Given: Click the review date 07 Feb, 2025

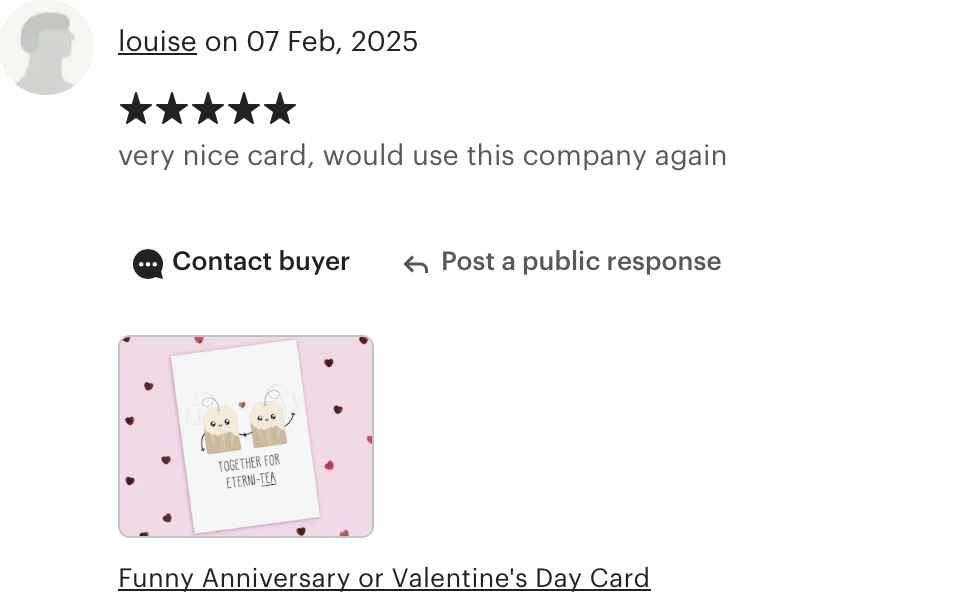Looking at the screenshot, I should (x=332, y=42).
